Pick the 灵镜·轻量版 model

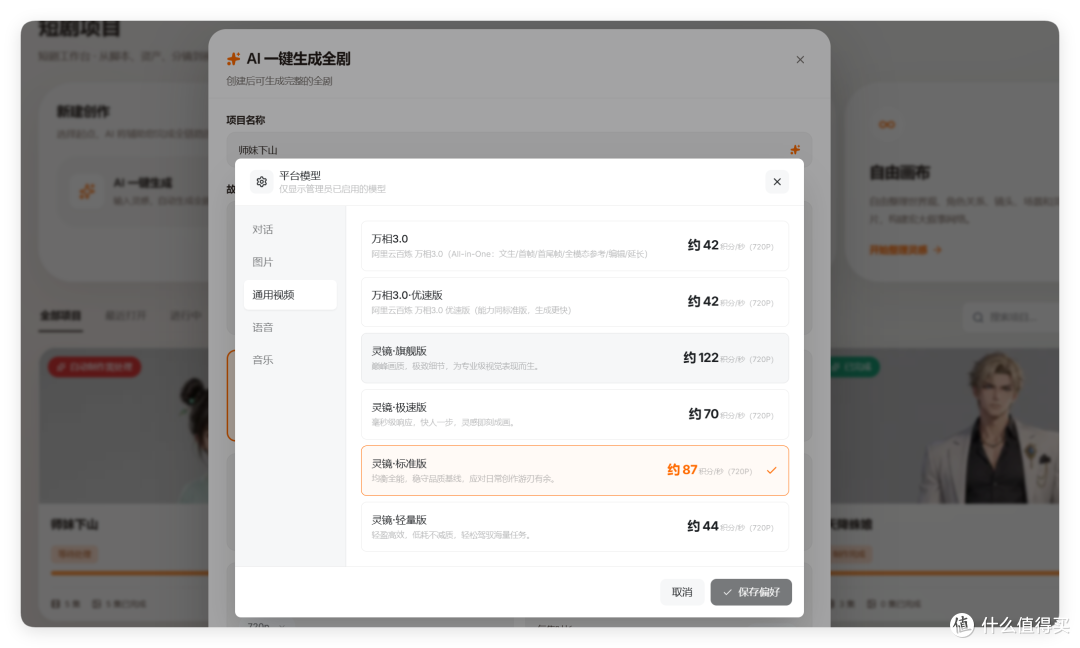click(x=574, y=527)
